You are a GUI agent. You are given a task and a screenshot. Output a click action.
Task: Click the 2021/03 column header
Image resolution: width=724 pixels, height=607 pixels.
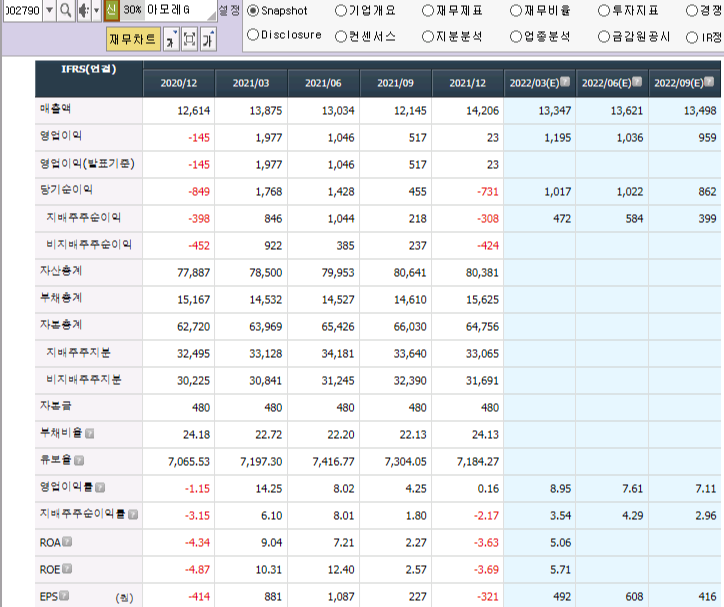click(x=251, y=83)
